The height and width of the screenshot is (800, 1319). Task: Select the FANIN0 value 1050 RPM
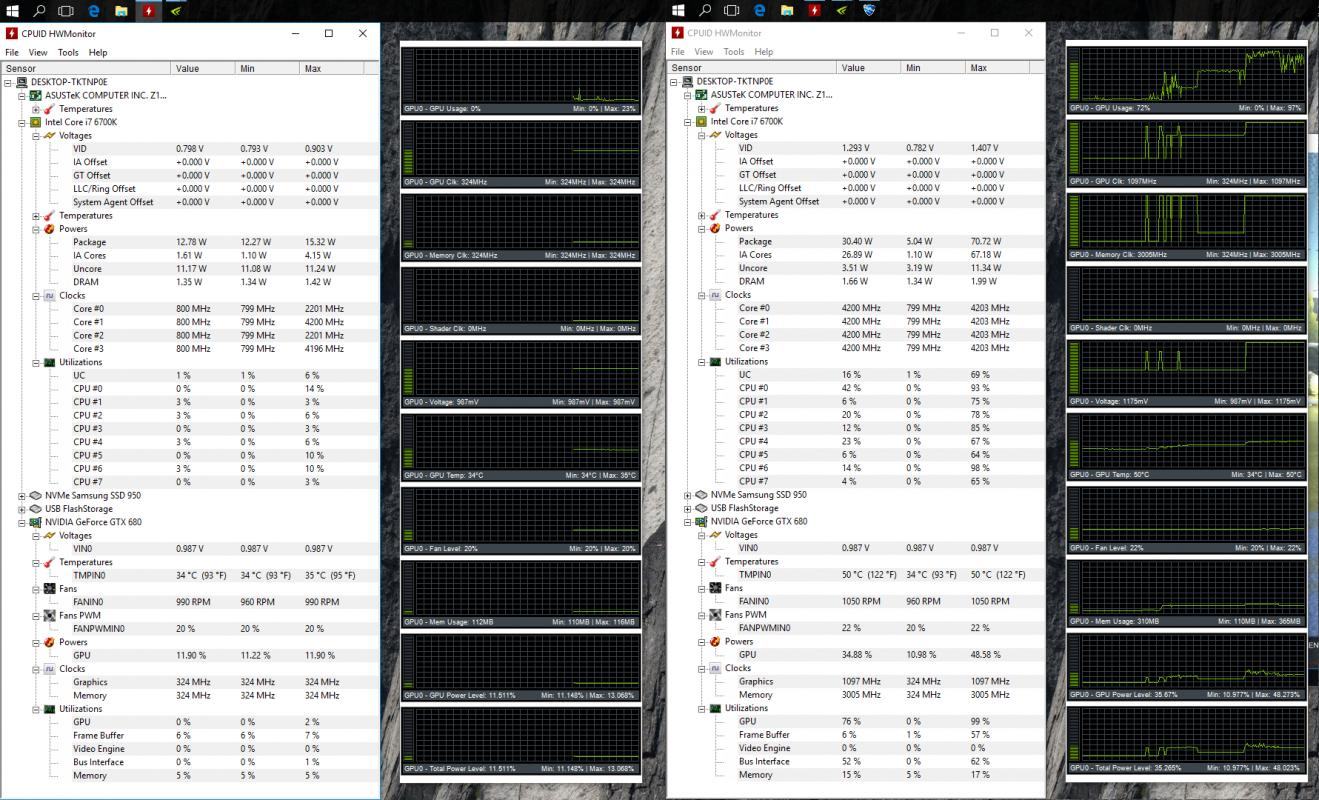tap(861, 601)
